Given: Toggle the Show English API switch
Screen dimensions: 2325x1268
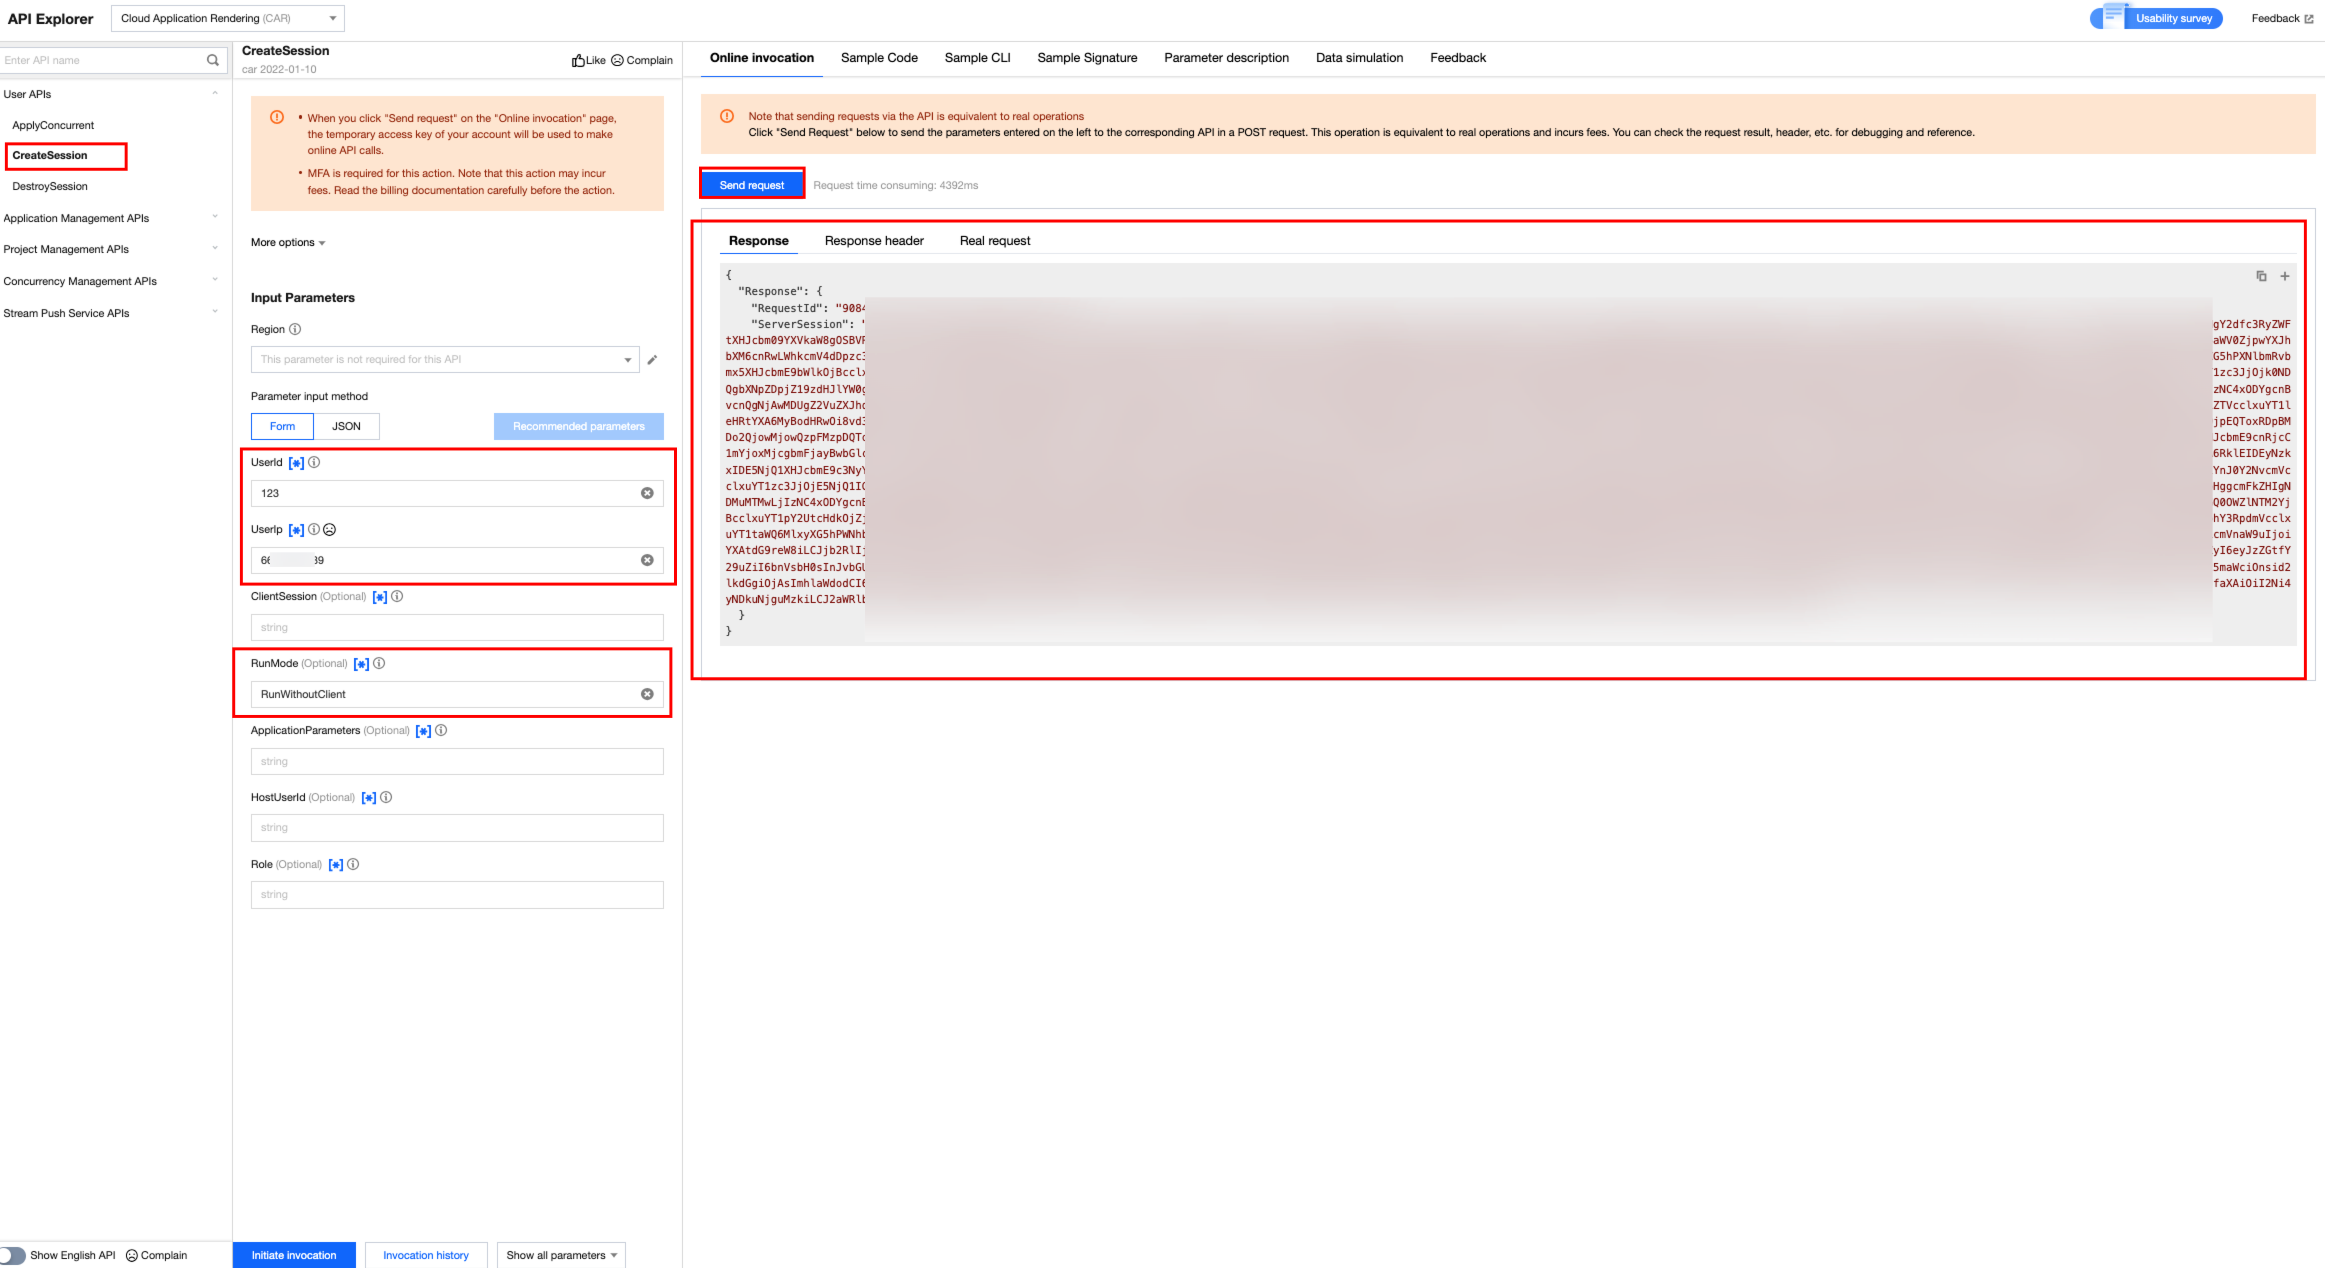Looking at the screenshot, I should click(13, 1255).
